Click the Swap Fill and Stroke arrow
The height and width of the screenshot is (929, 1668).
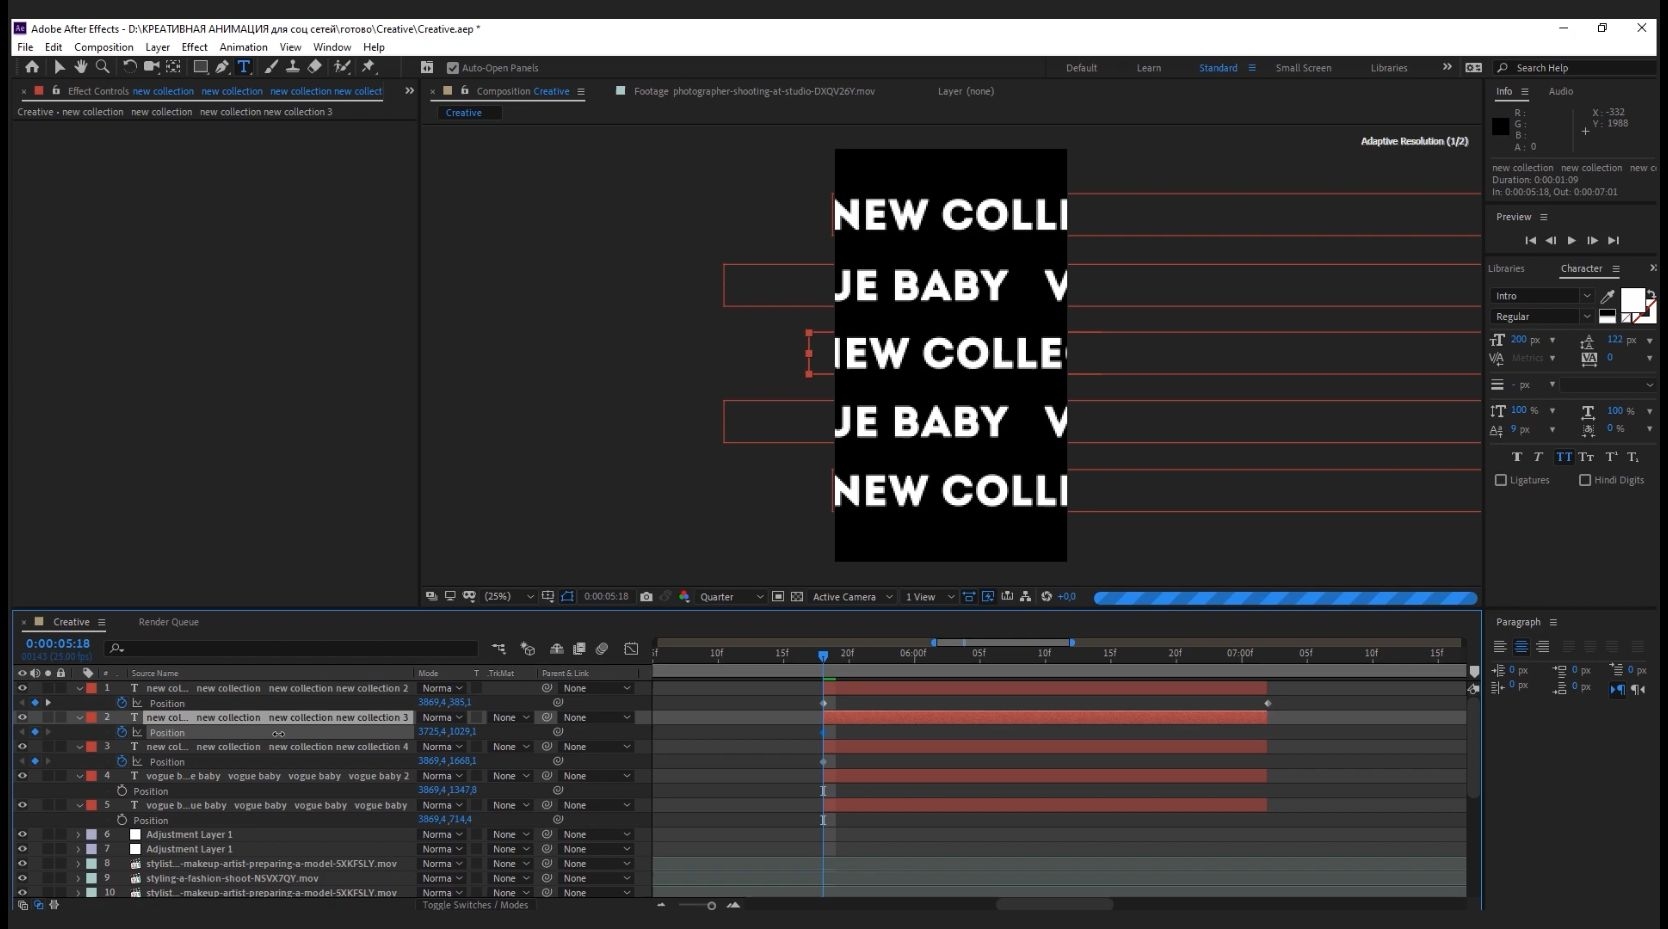[1650, 294]
